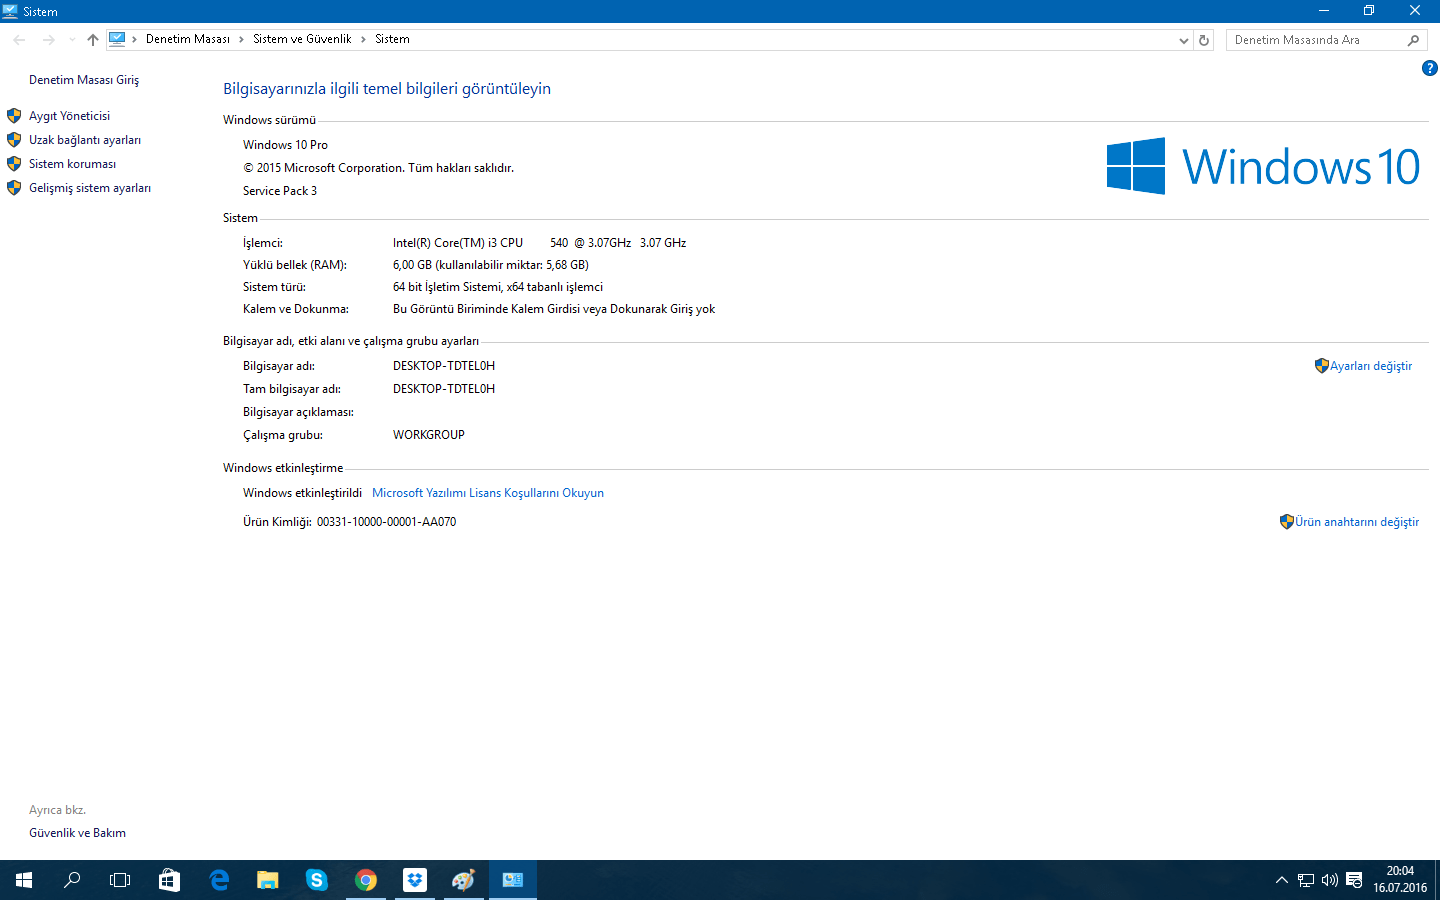Open Aygıt Yöneticisi from the sidebar
Image resolution: width=1440 pixels, height=900 pixels.
pos(69,116)
